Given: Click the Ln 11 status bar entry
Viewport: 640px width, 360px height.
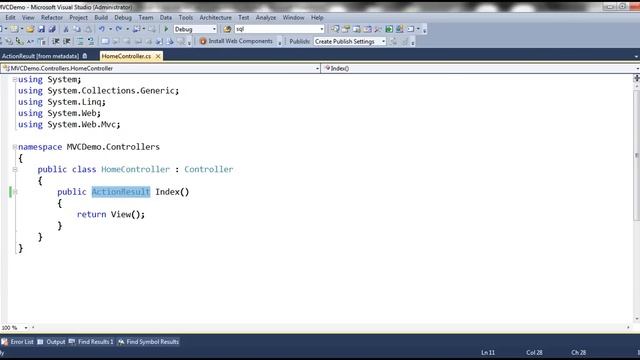Looking at the screenshot, I should point(488,353).
